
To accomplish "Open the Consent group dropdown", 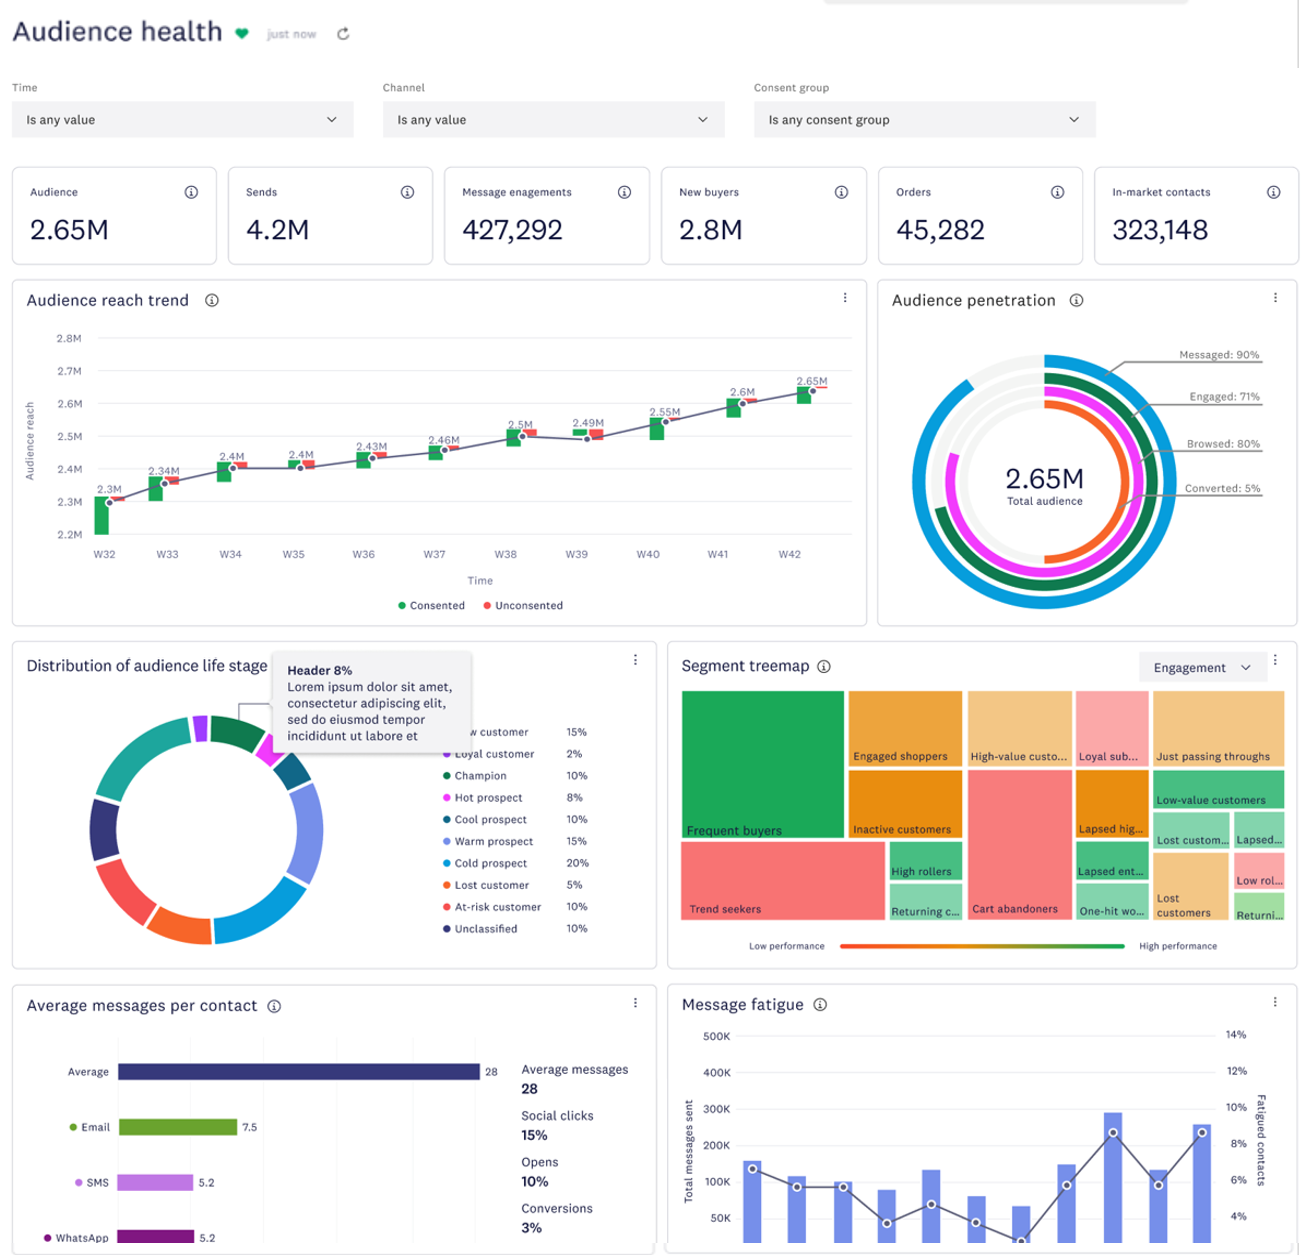I will pyautogui.click(x=924, y=120).
